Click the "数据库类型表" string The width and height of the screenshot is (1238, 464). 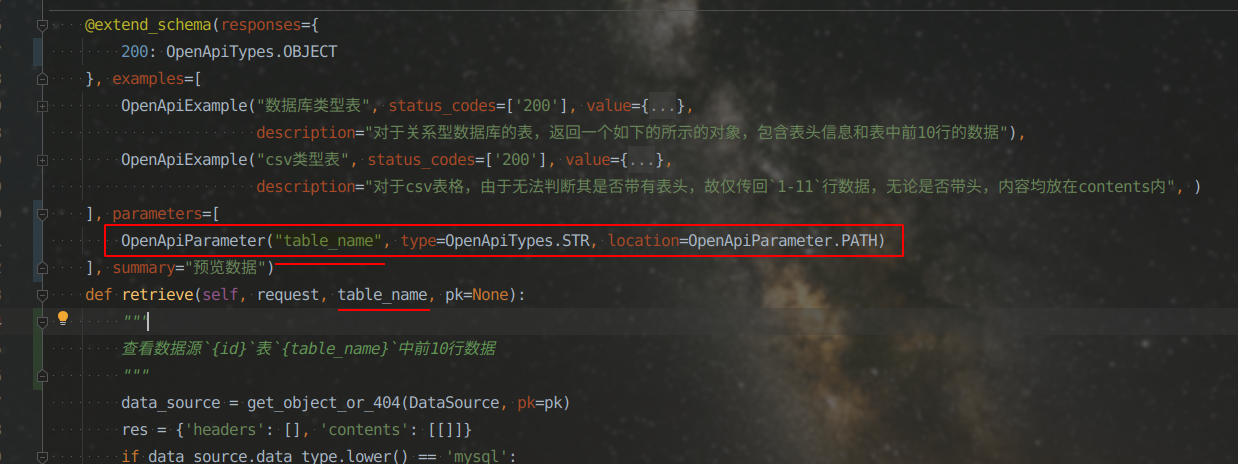(315, 105)
